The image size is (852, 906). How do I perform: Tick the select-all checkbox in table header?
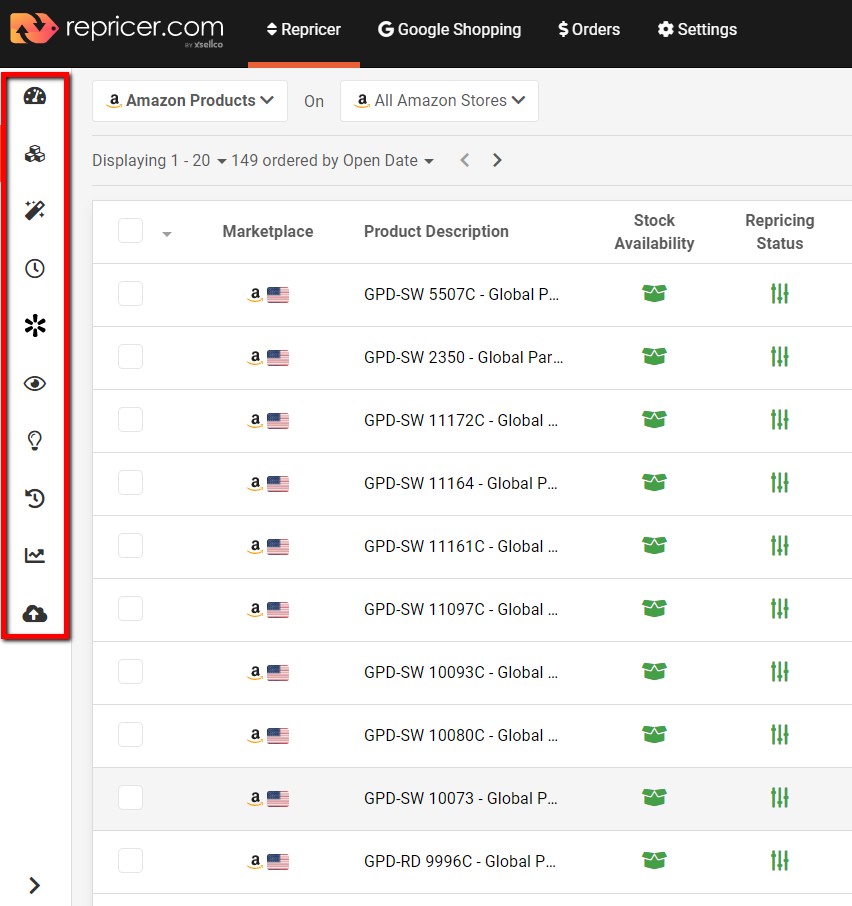[131, 231]
